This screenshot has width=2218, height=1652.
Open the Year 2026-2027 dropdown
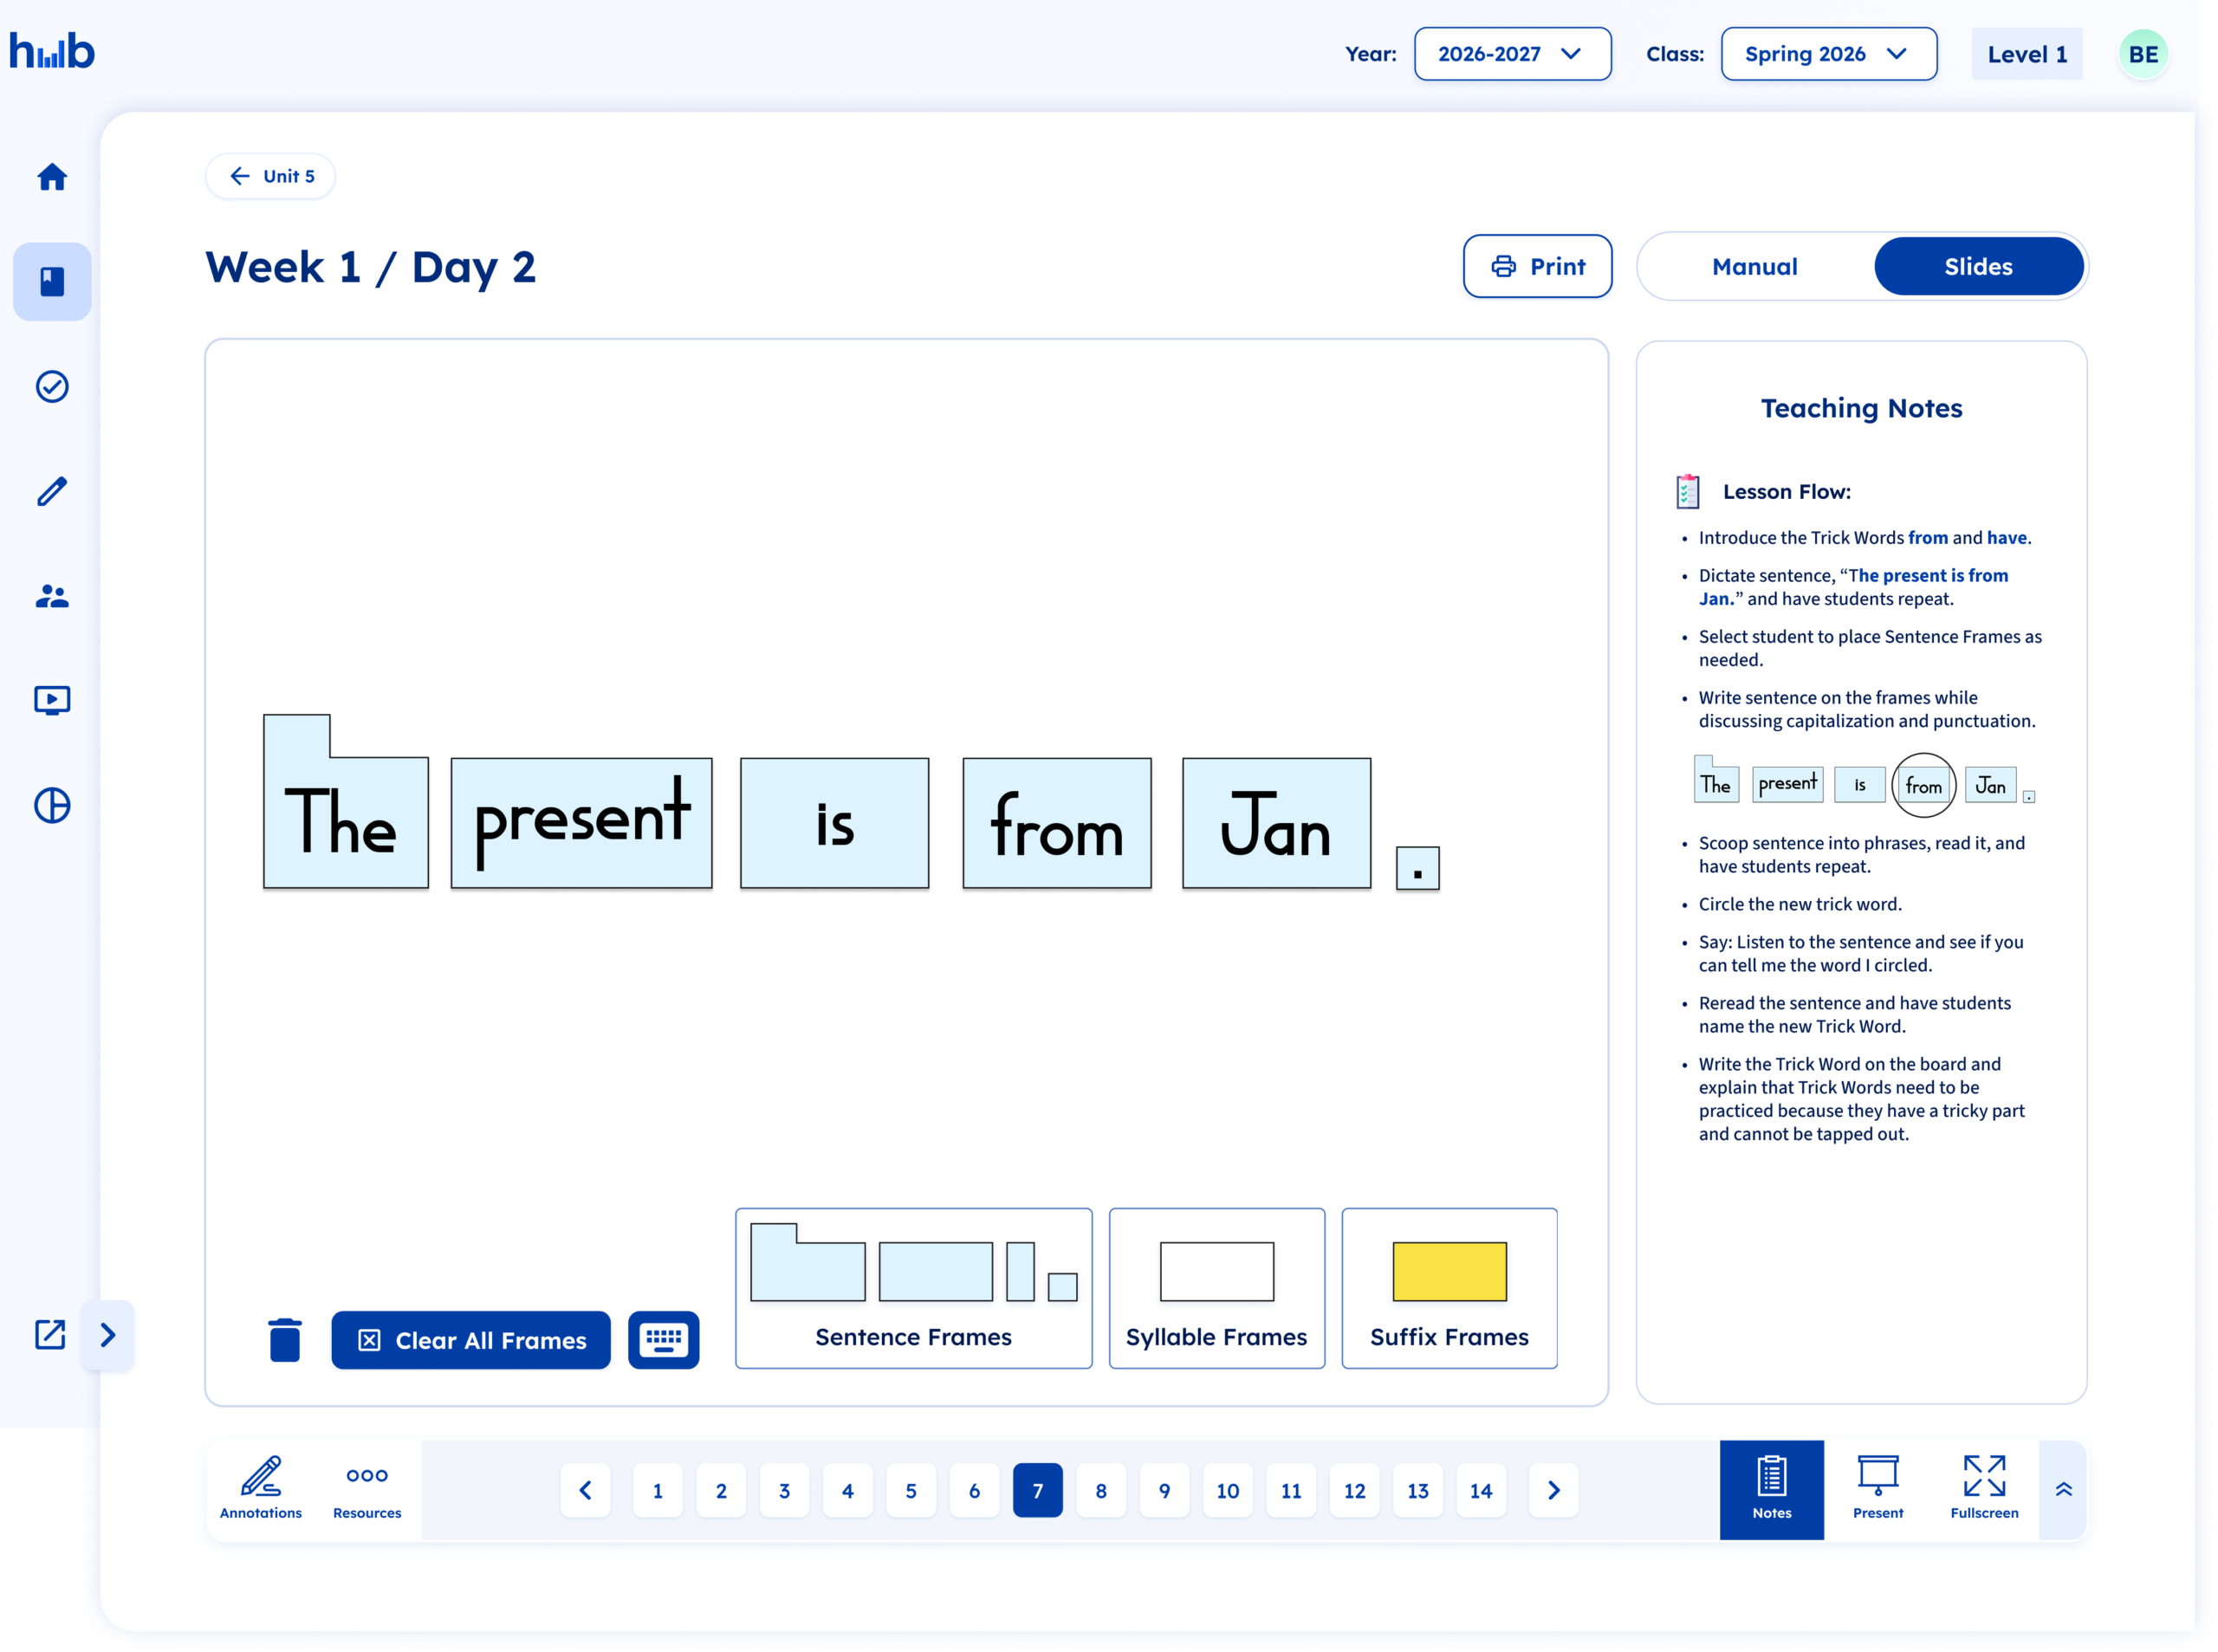point(1512,54)
